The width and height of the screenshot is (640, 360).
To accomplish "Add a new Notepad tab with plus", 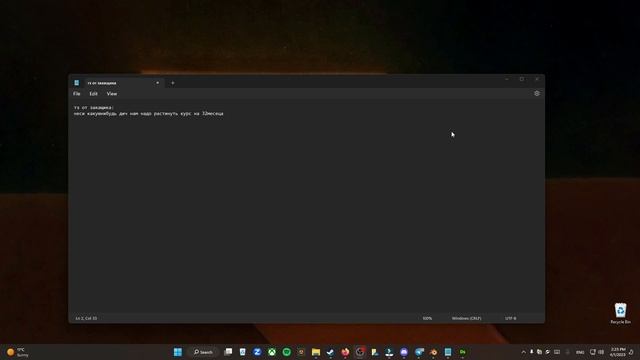I will [173, 83].
